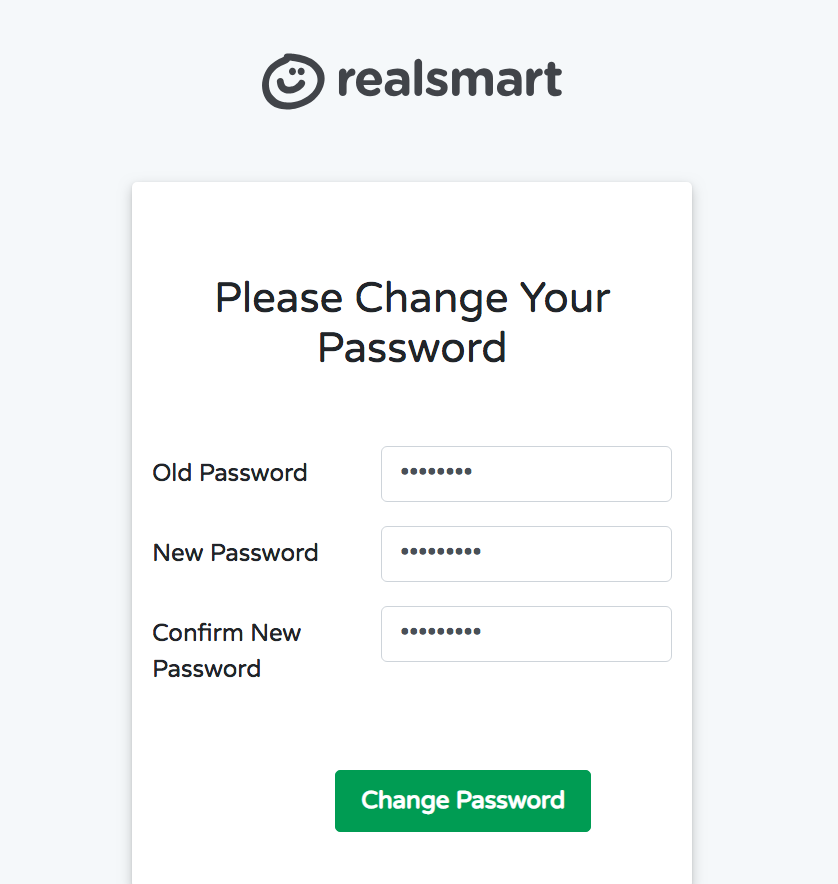
Task: Click masked dots in Confirm New Password
Action: click(x=440, y=632)
